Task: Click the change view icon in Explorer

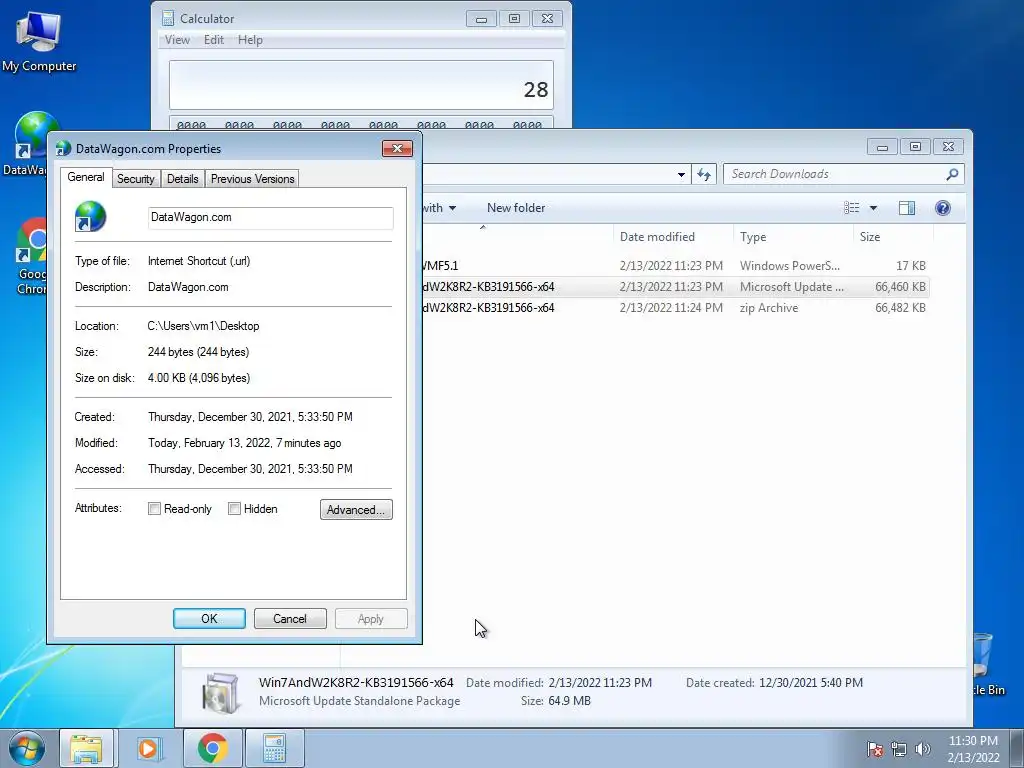Action: click(x=852, y=208)
